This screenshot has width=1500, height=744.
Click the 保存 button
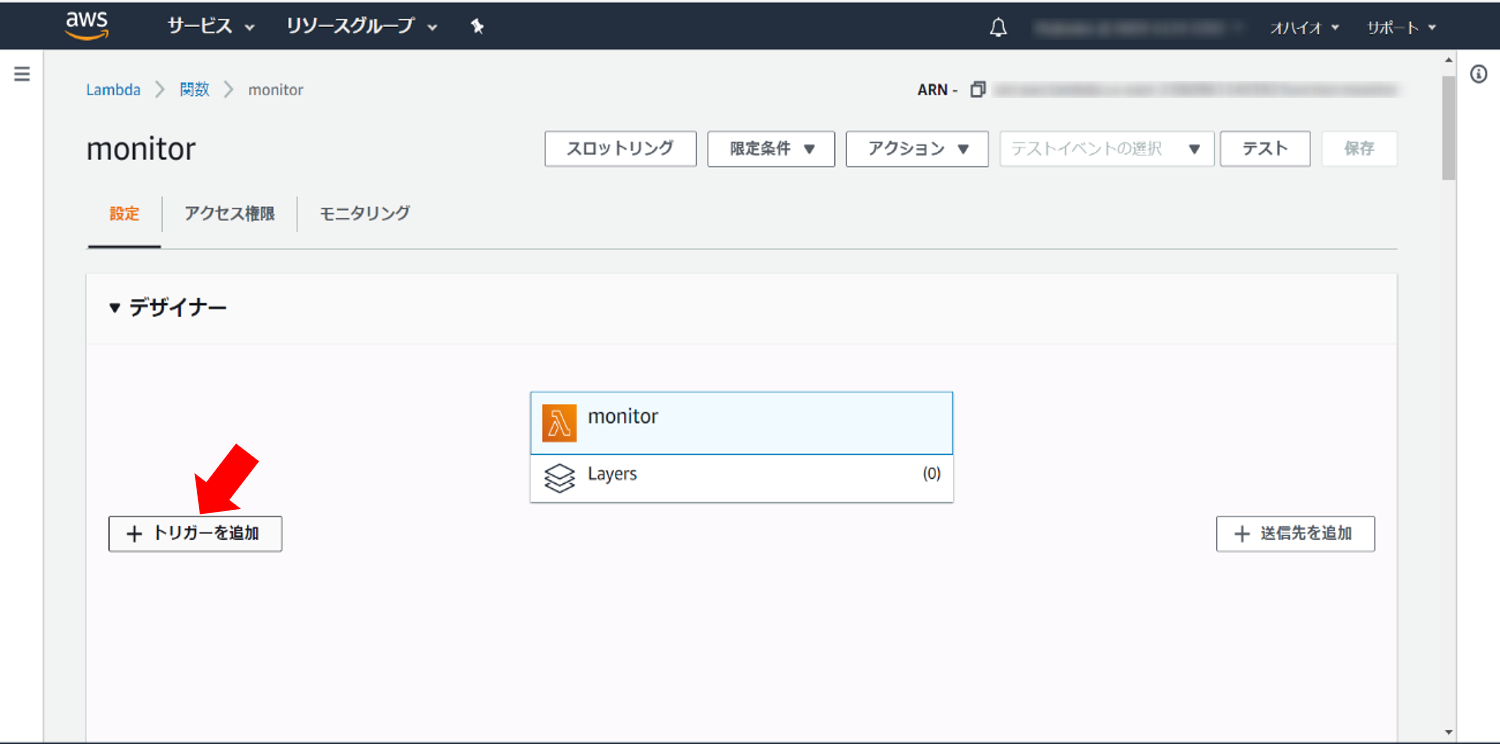(x=1359, y=149)
